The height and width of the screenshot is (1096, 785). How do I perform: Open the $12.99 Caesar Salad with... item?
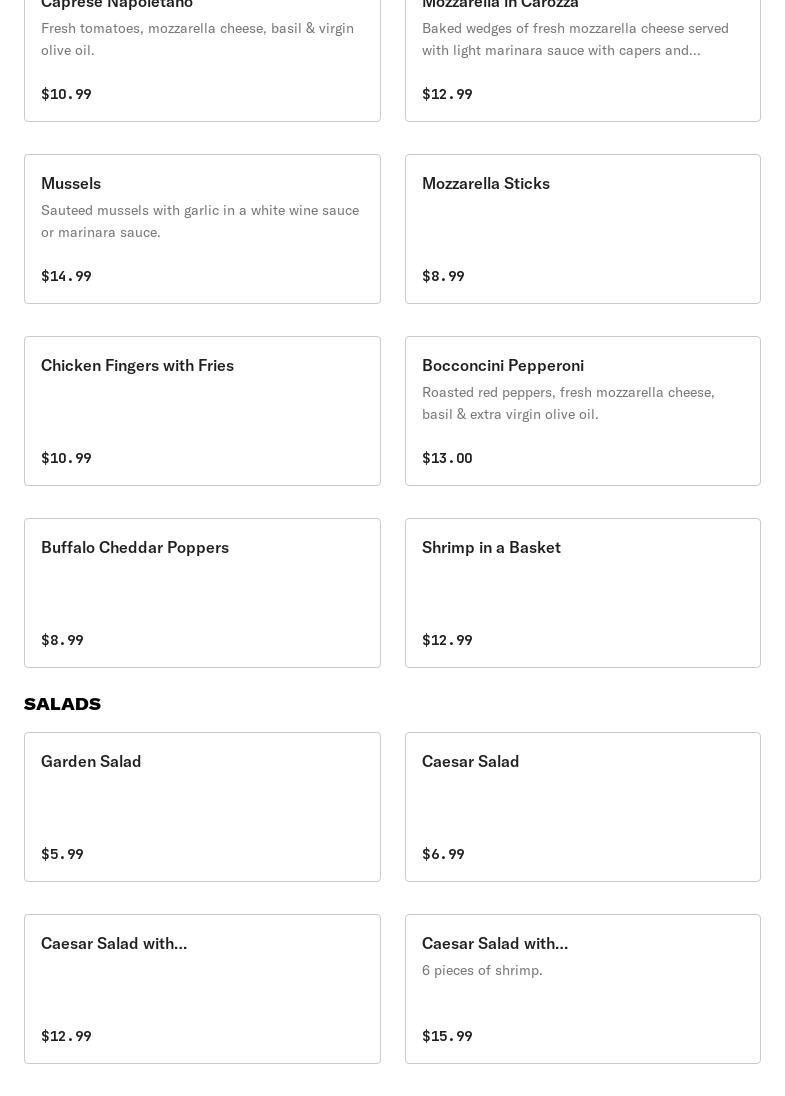(202, 989)
